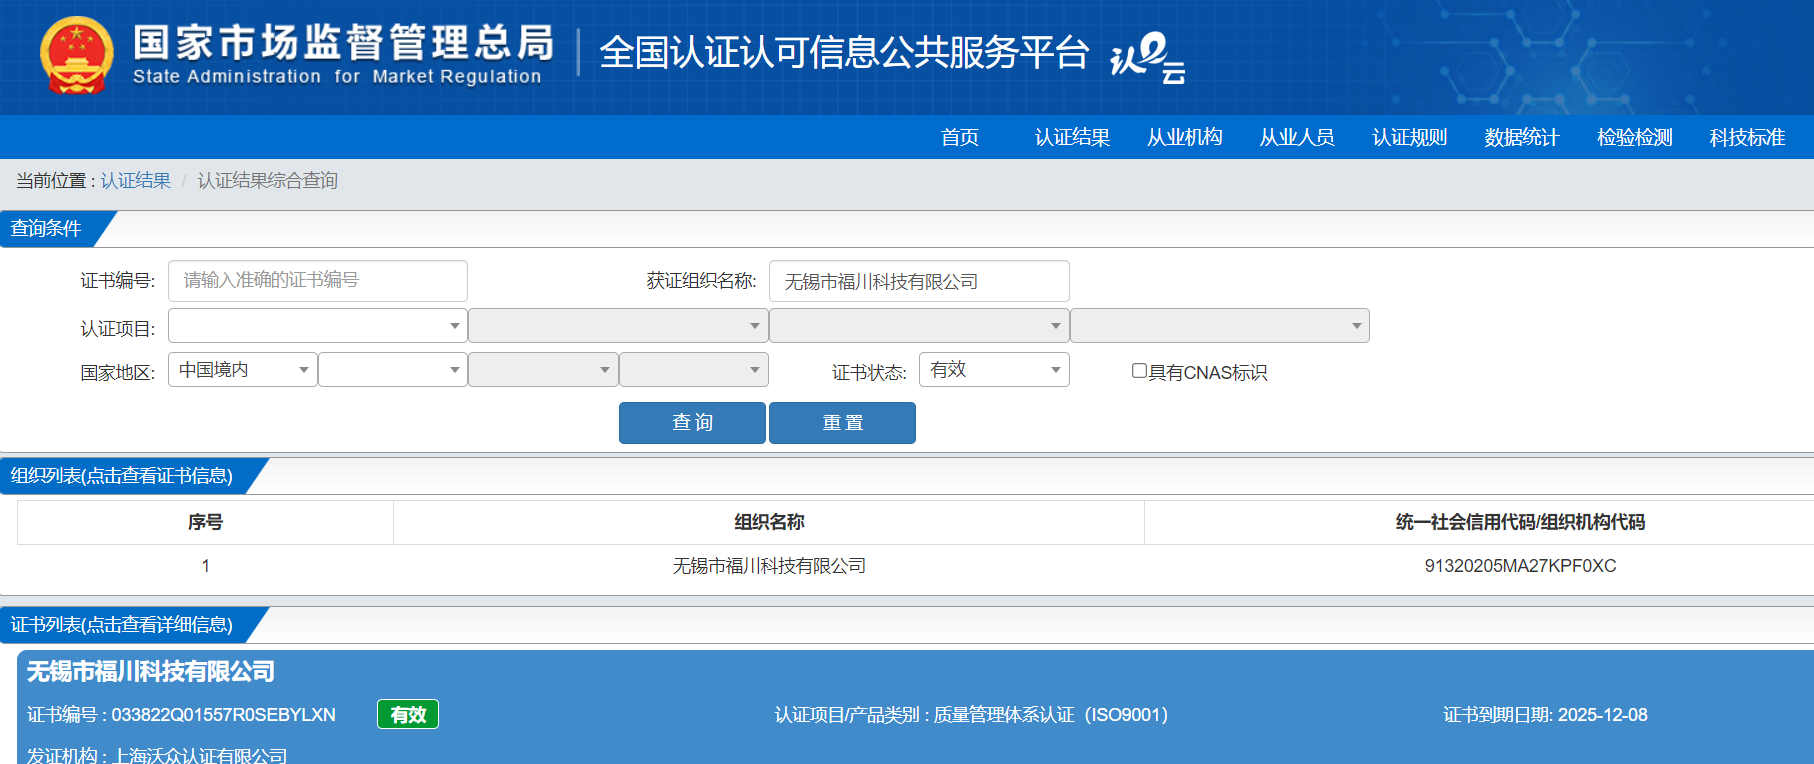Select organization row 无锡市福川科技有限公司
This screenshot has height=764, width=1814.
tap(769, 566)
